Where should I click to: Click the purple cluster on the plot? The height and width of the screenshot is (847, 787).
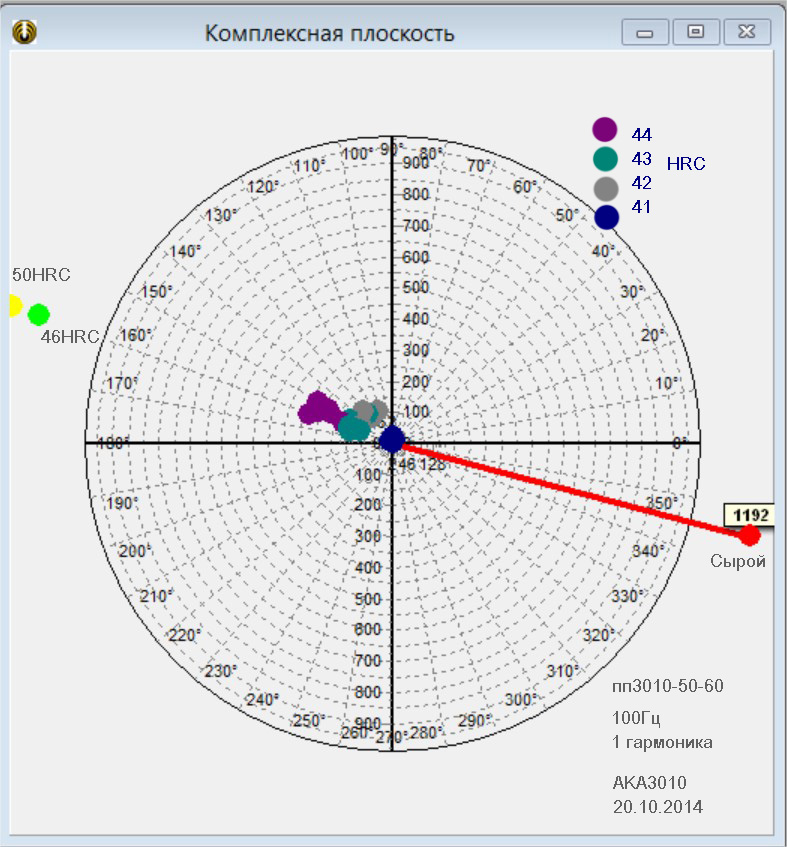[321, 409]
